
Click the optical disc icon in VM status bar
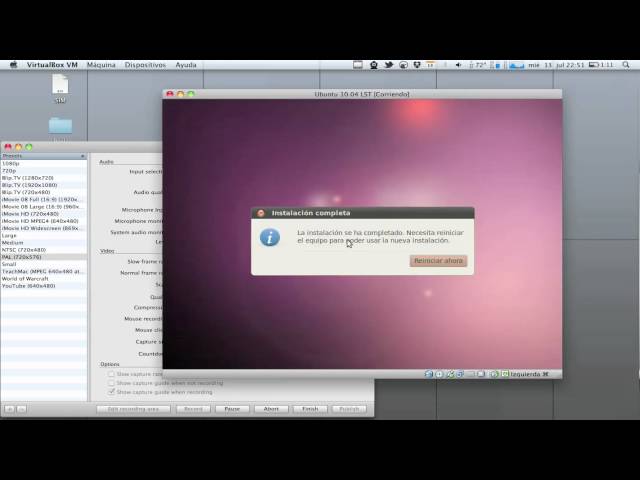[x=439, y=374]
